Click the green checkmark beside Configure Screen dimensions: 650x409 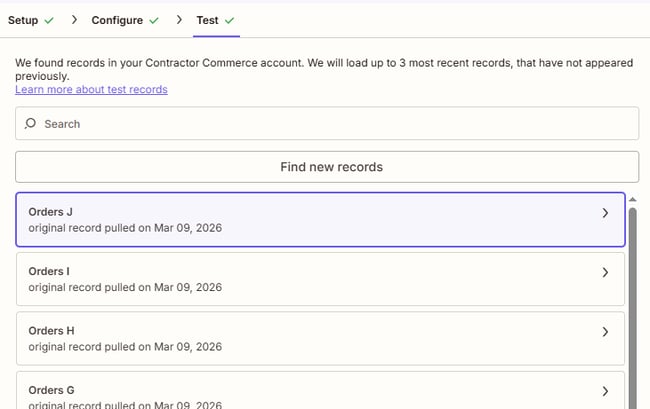153,20
